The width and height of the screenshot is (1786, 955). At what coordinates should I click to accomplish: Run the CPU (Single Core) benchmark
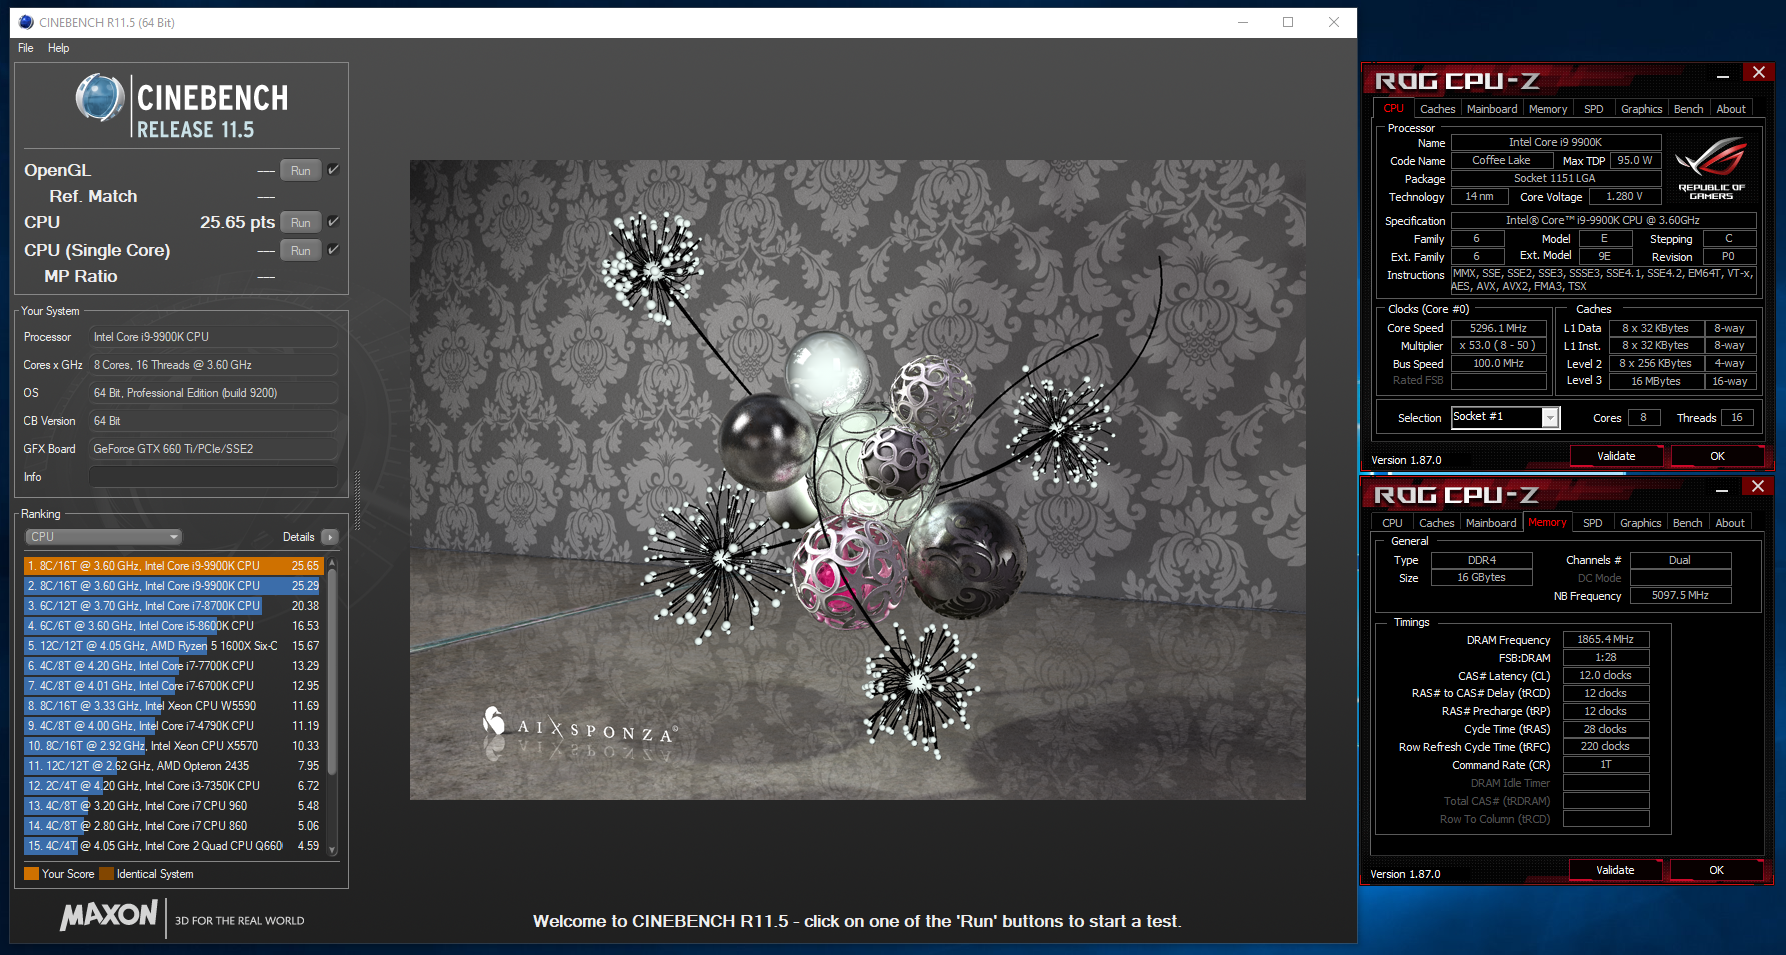[300, 250]
